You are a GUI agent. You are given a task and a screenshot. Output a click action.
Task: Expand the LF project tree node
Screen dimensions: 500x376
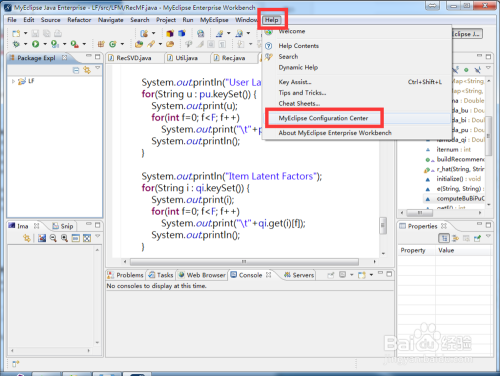[x=13, y=81]
